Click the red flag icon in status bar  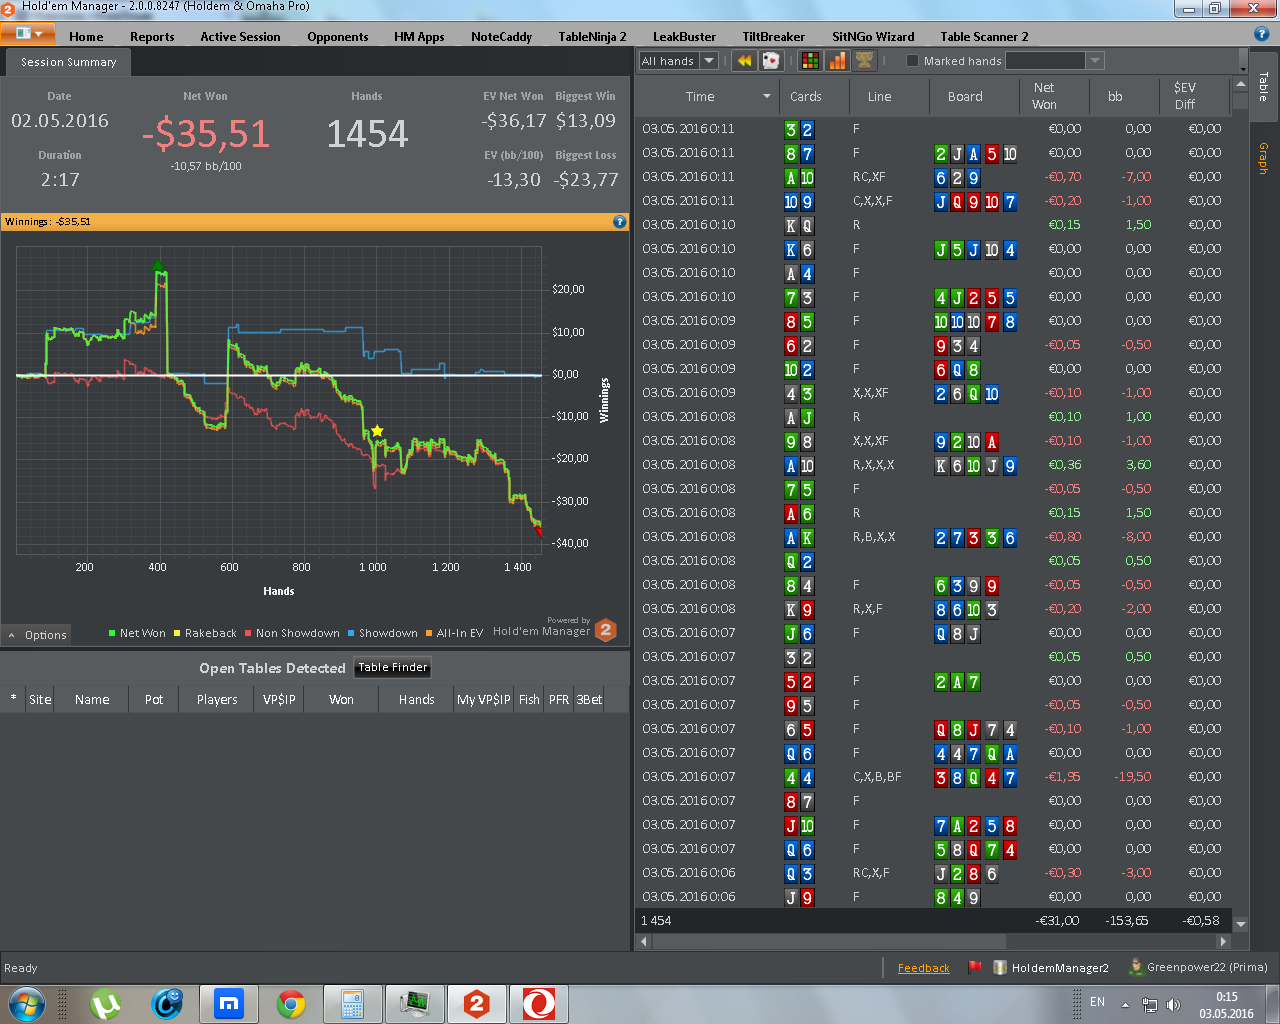click(x=975, y=967)
